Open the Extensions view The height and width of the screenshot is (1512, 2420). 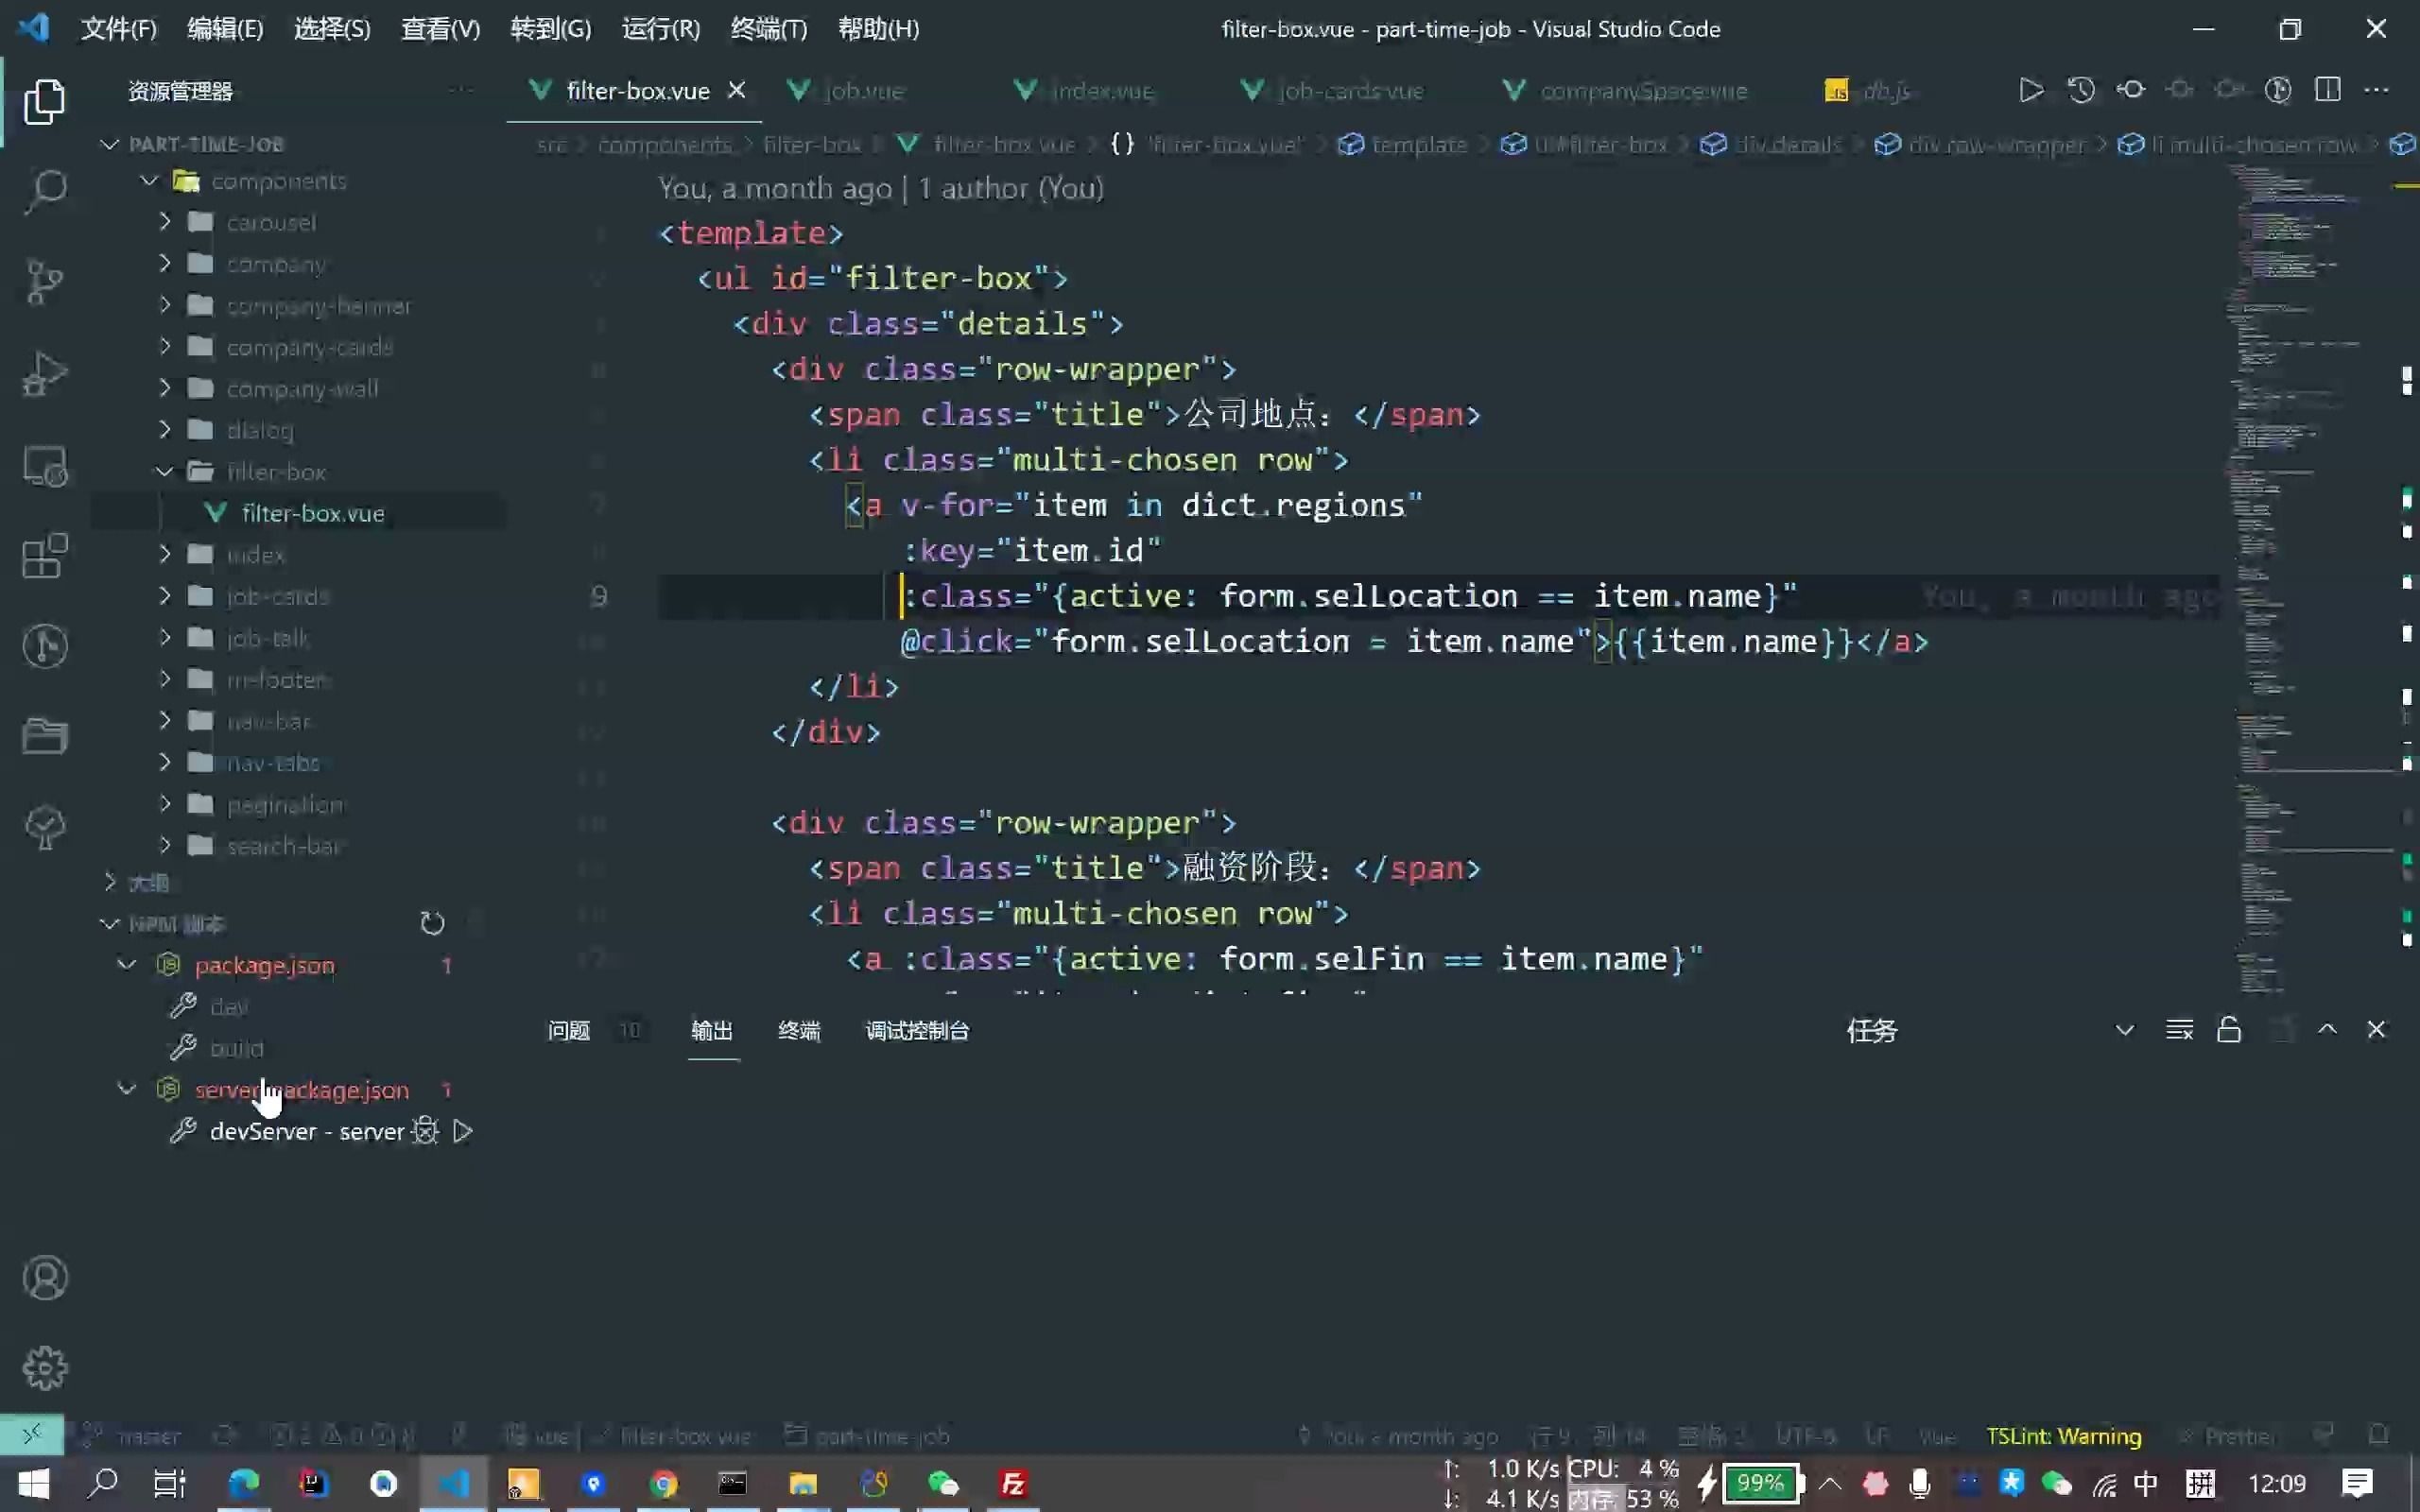(44, 555)
